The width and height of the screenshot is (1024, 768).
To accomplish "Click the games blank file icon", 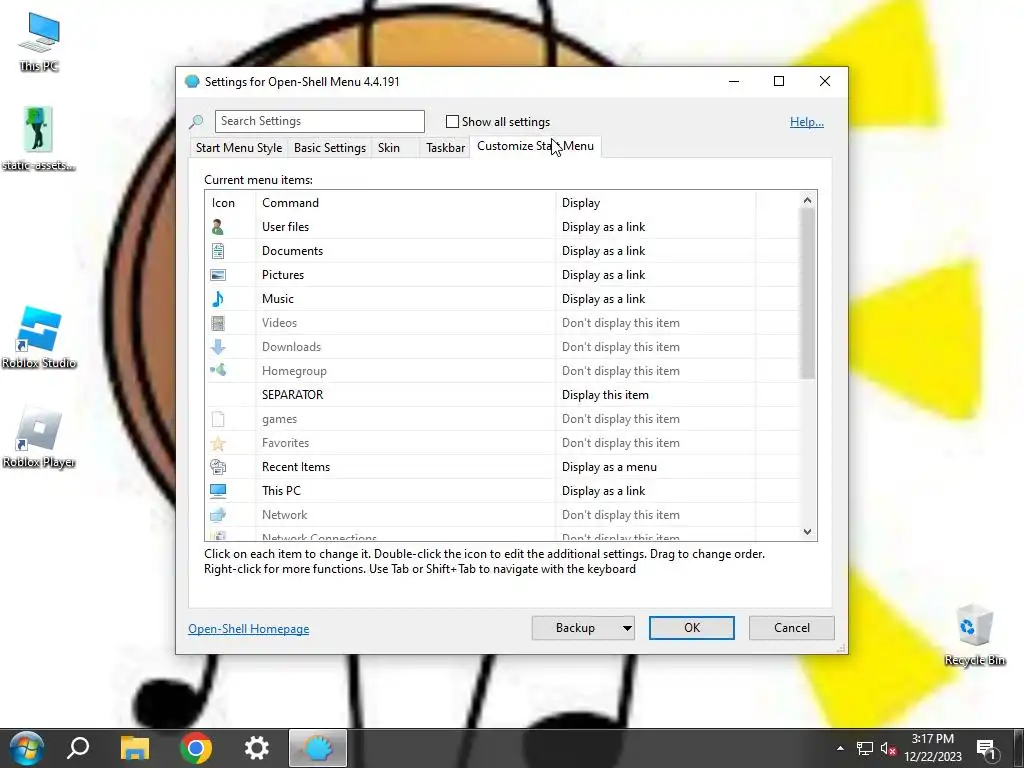I will (x=218, y=419).
